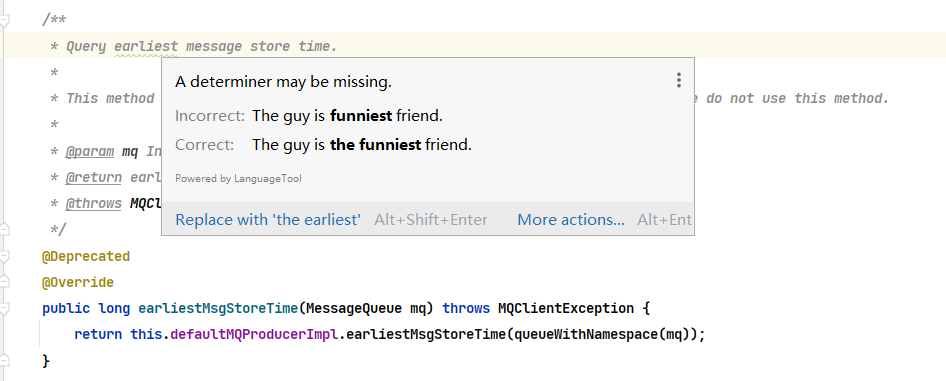Click the @Override annotation

pyautogui.click(x=78, y=282)
